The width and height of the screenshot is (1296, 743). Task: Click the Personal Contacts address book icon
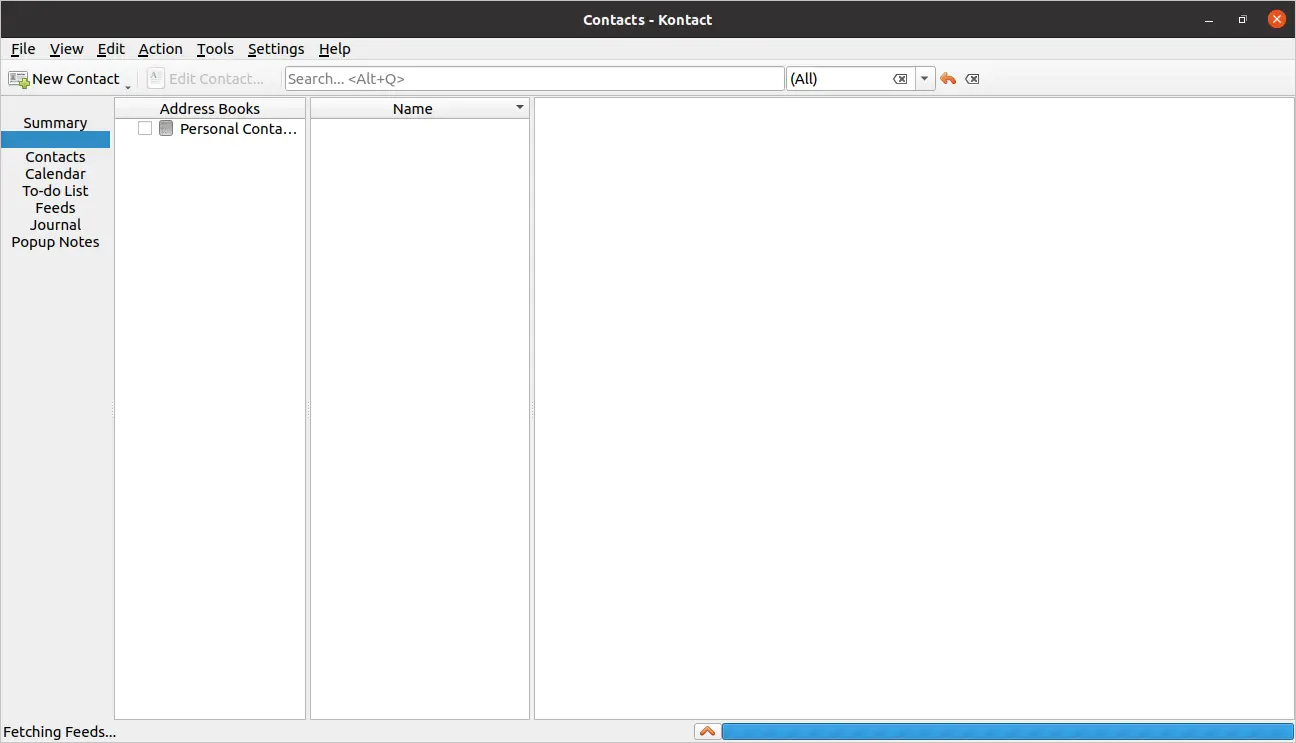(x=166, y=129)
